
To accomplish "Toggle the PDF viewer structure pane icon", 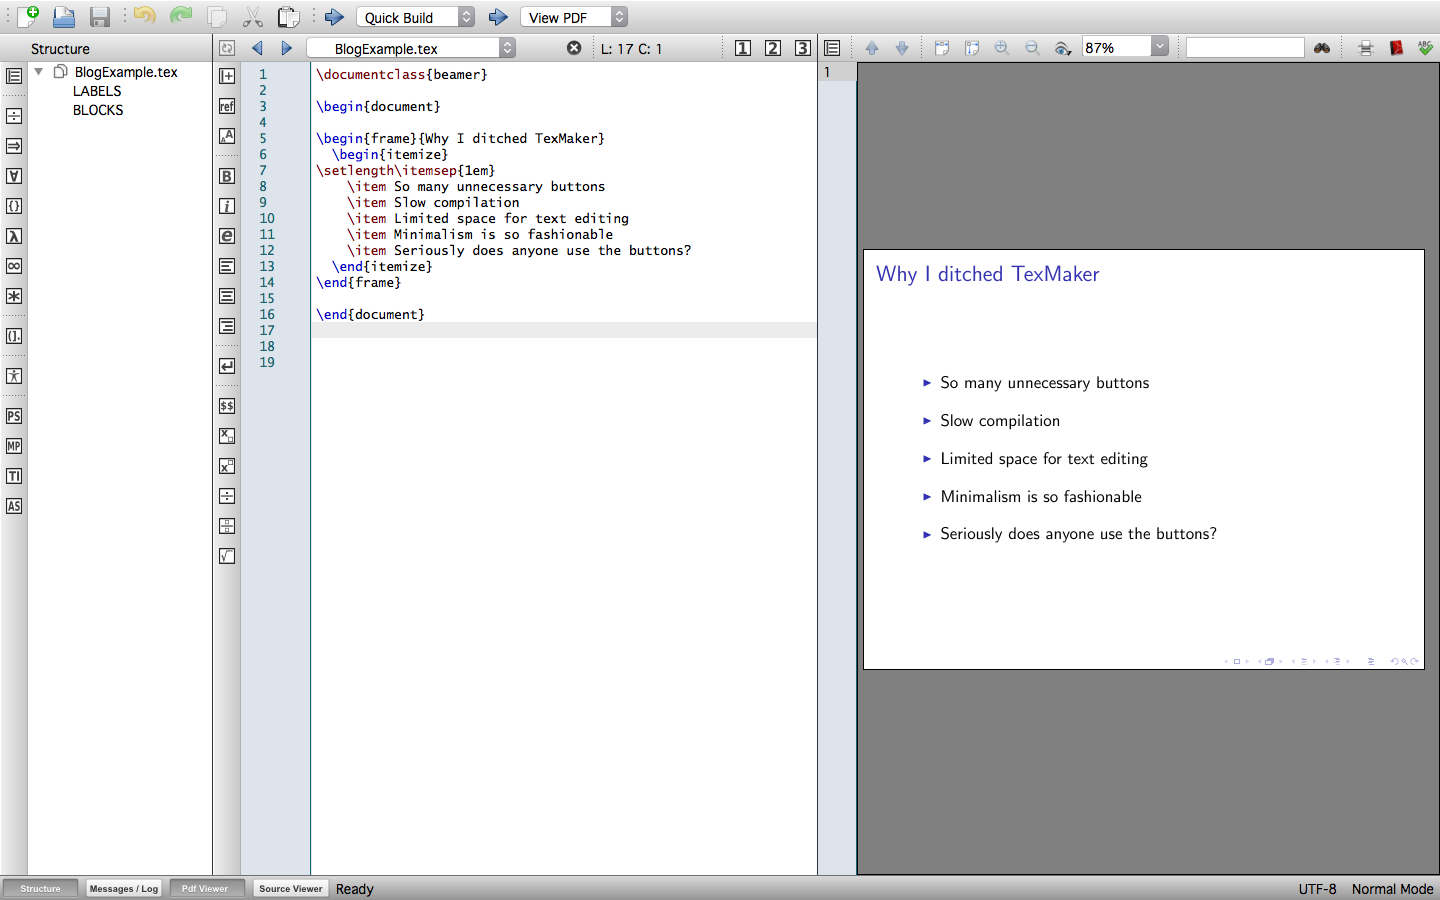I will click(x=832, y=48).
